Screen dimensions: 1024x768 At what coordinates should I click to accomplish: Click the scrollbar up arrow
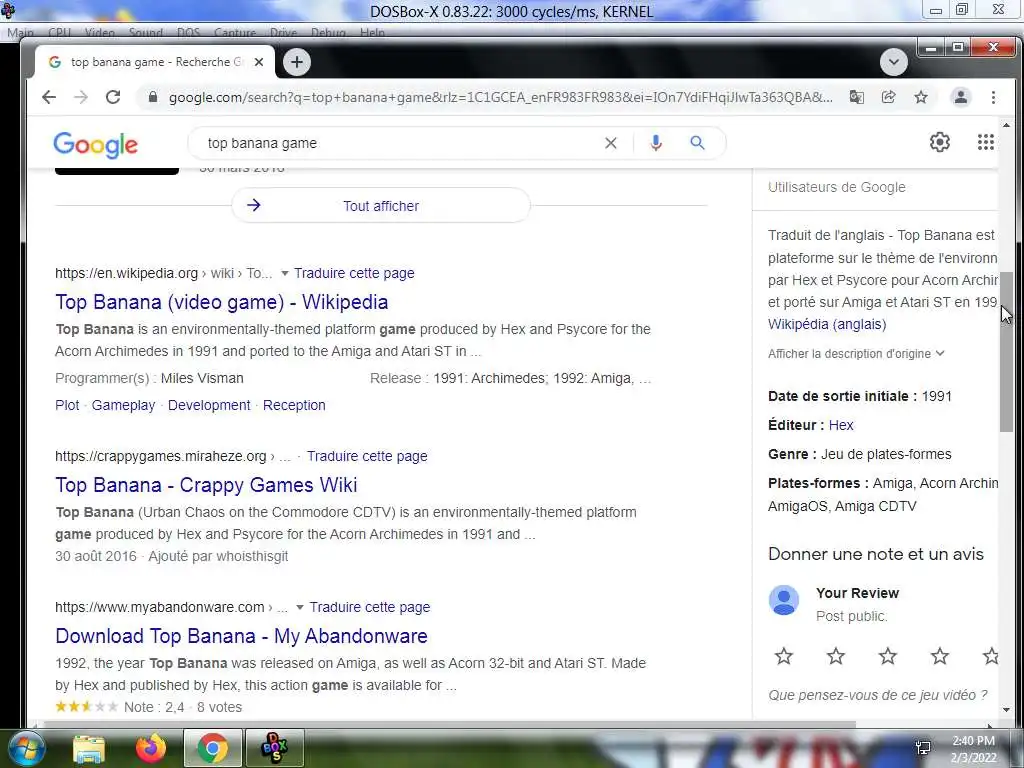click(x=1006, y=125)
